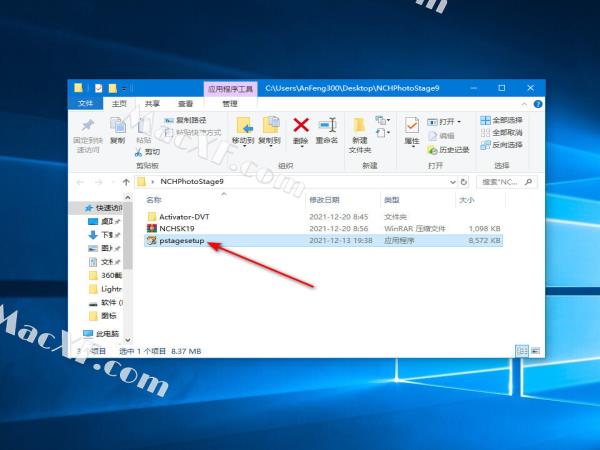Click the Open (打开) ribbon button
This screenshot has height=450, width=600.
pos(444,122)
